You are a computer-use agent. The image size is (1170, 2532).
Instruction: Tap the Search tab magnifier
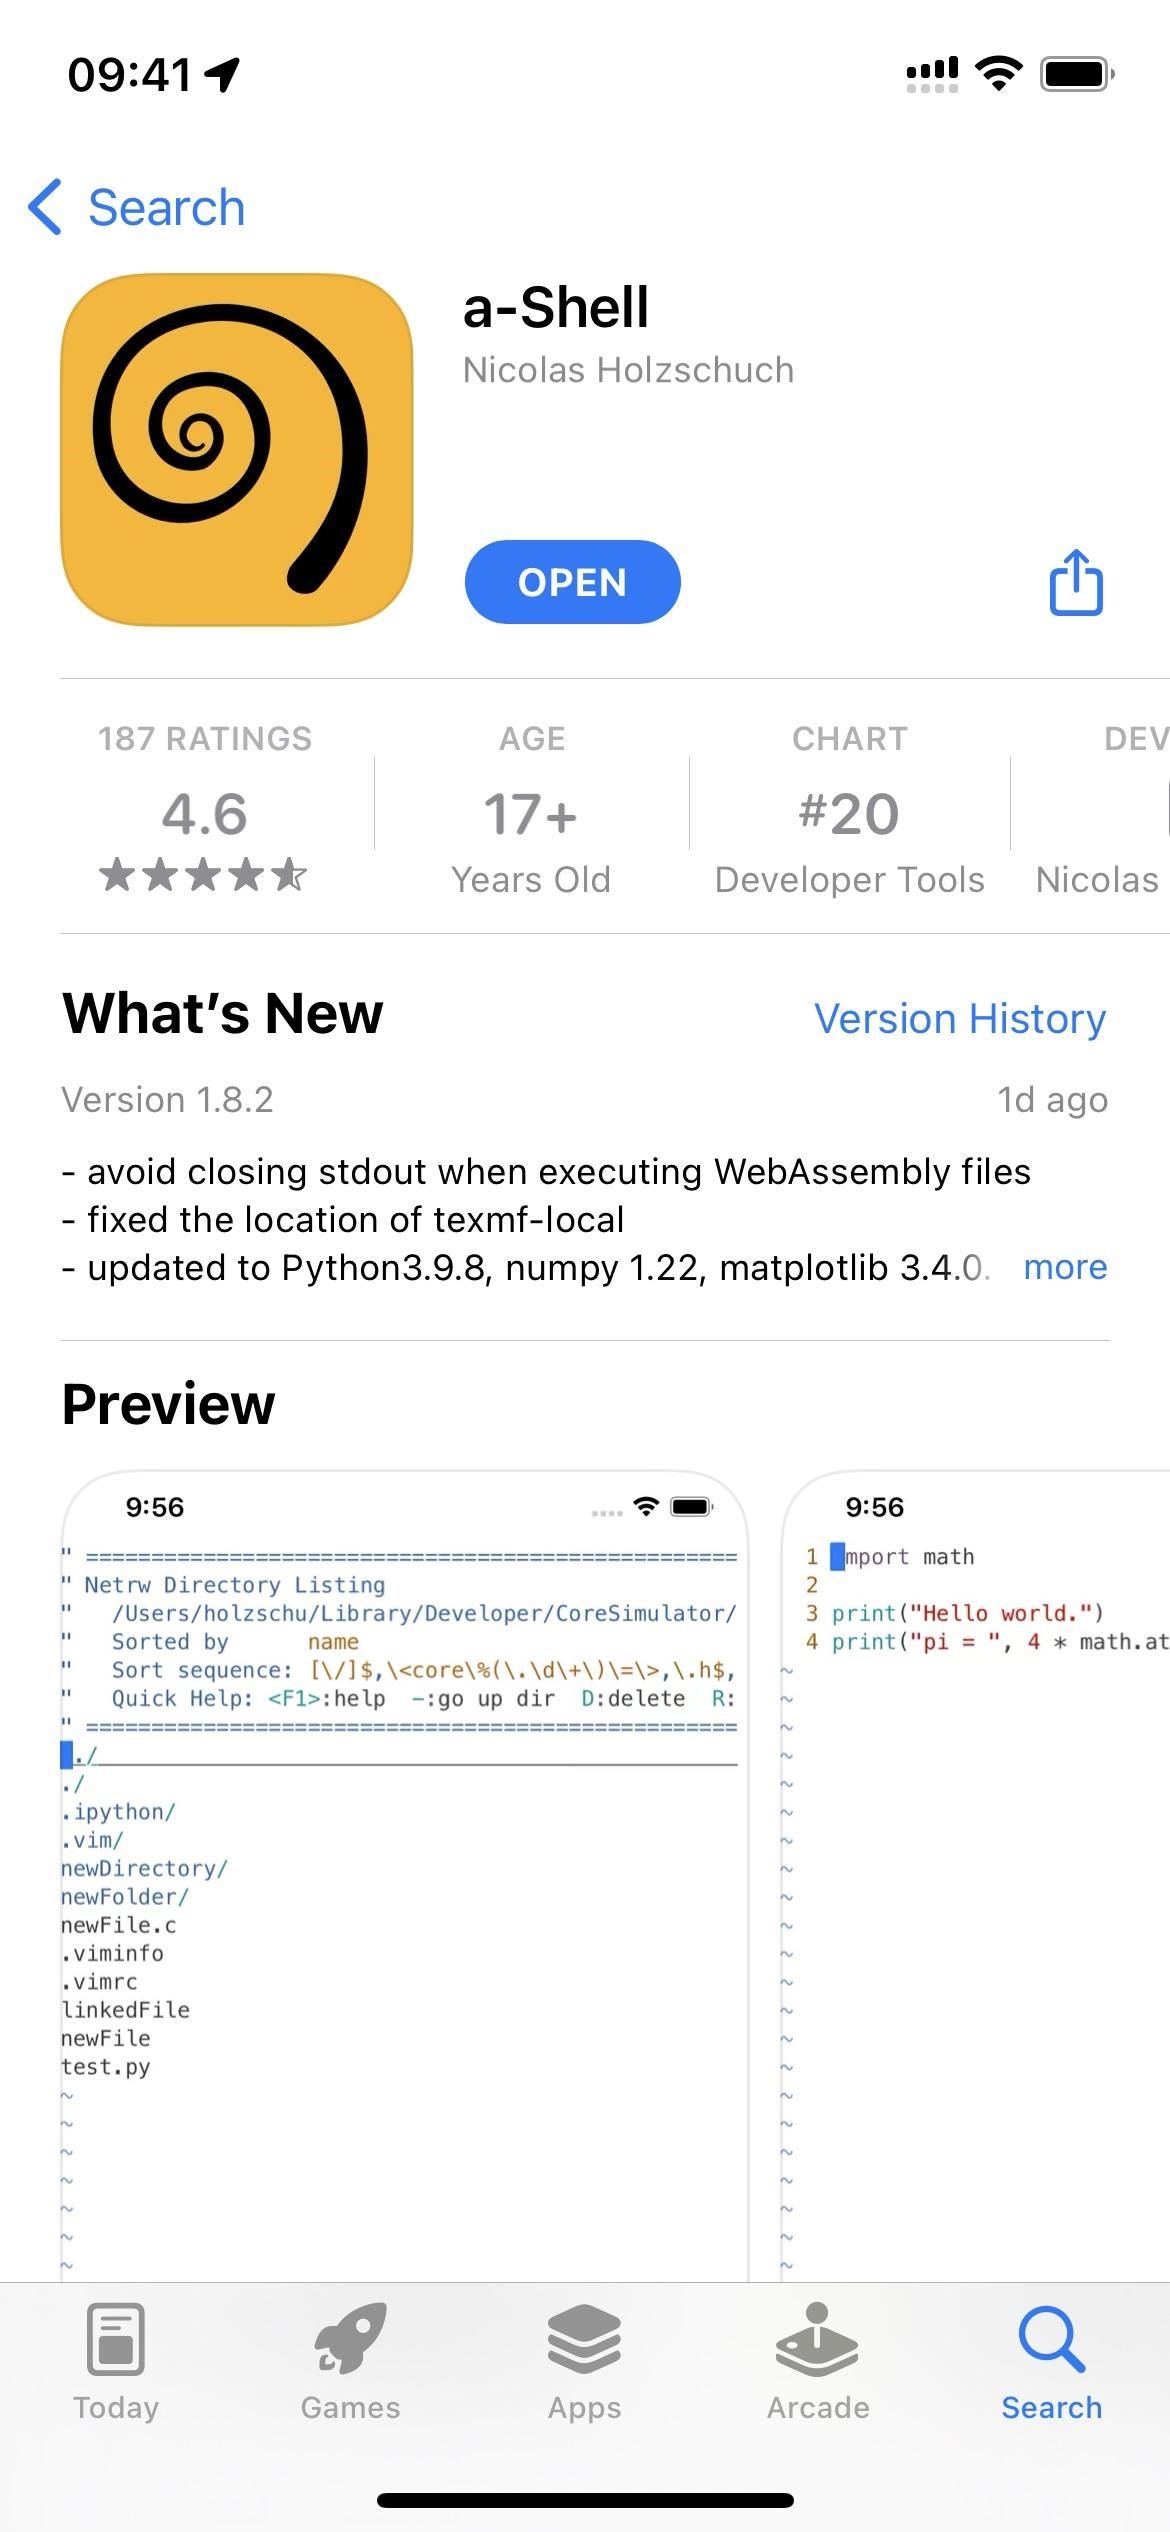(1052, 2362)
